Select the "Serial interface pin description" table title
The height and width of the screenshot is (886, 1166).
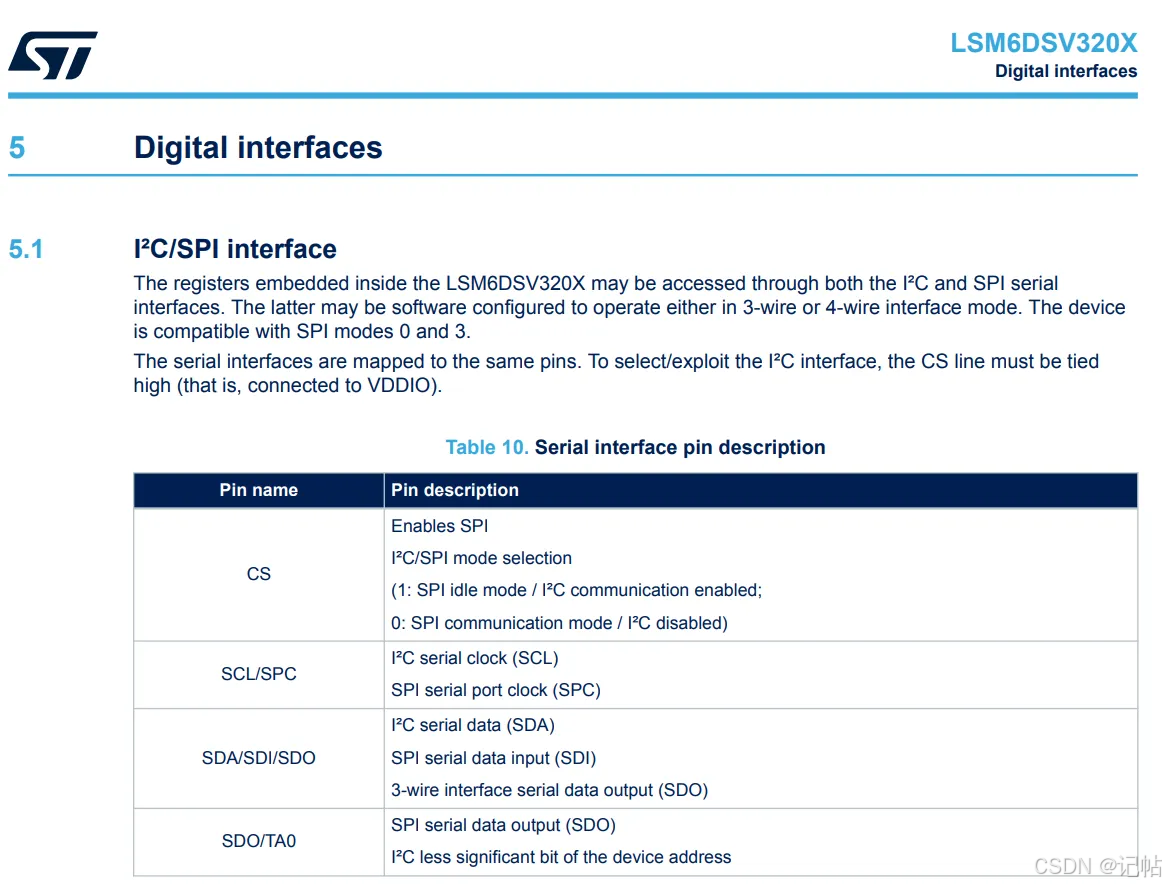tap(680, 447)
